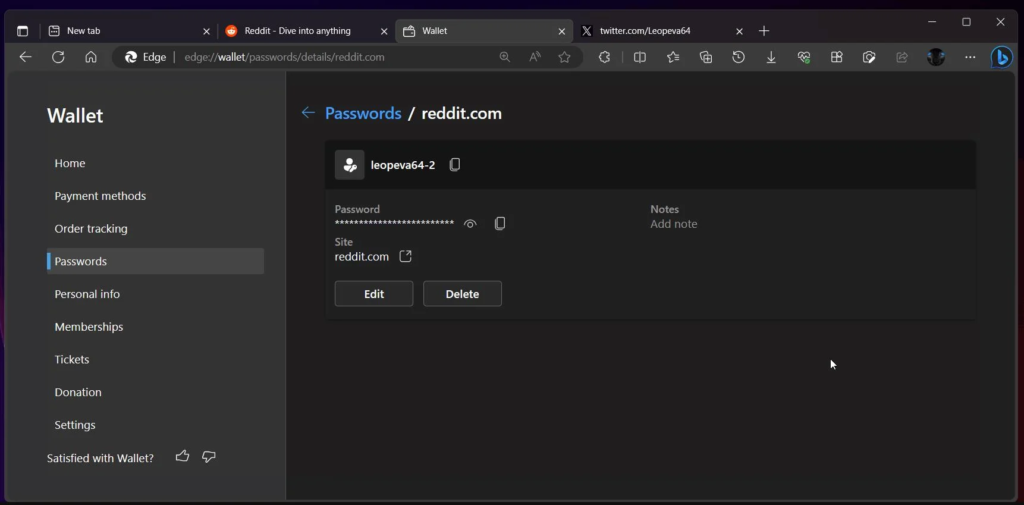The image size is (1024, 505).
Task: Reveal the hidden reddit.com password
Action: (470, 224)
